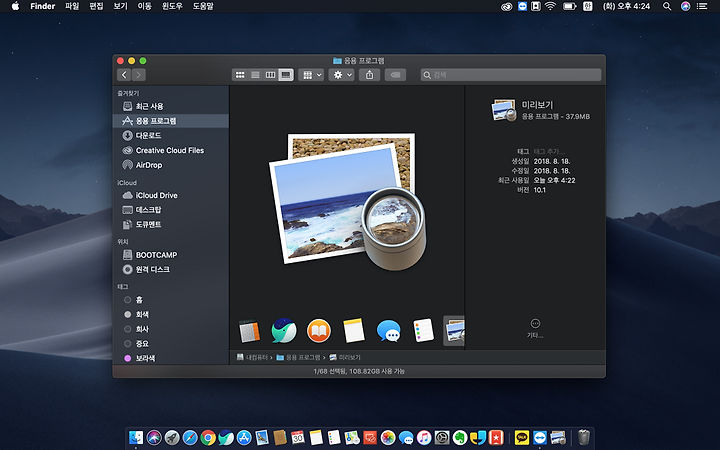Click the 한 input source icon
Screen dimensions: 720x450
pyautogui.click(x=587, y=6)
